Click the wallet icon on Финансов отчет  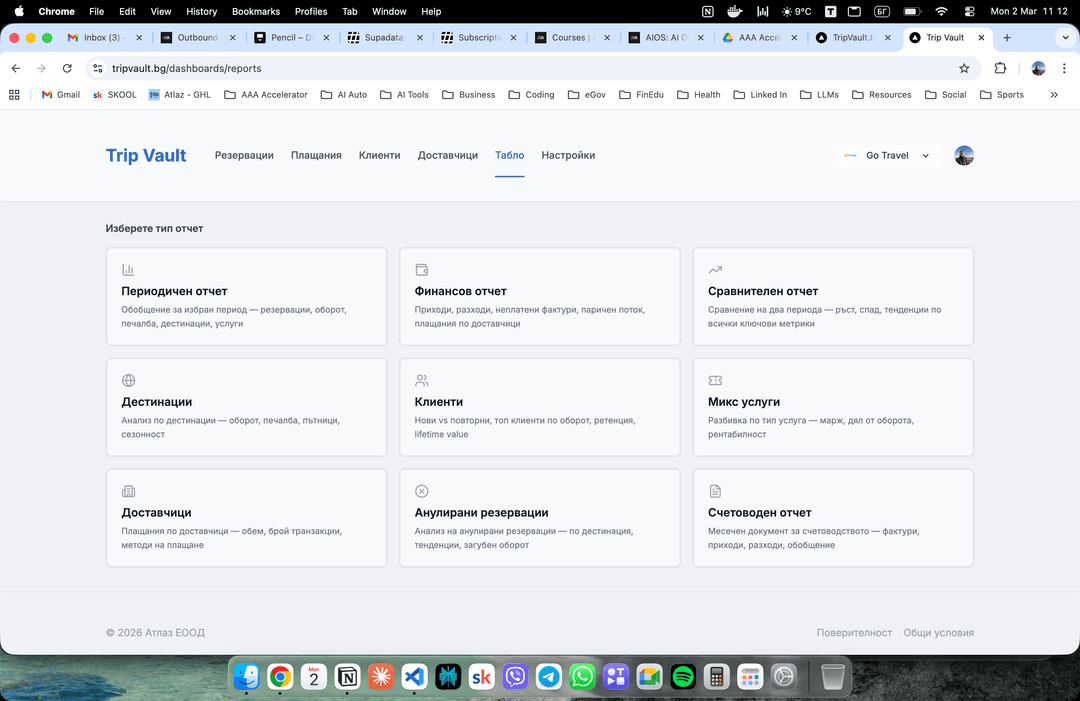(x=421, y=270)
